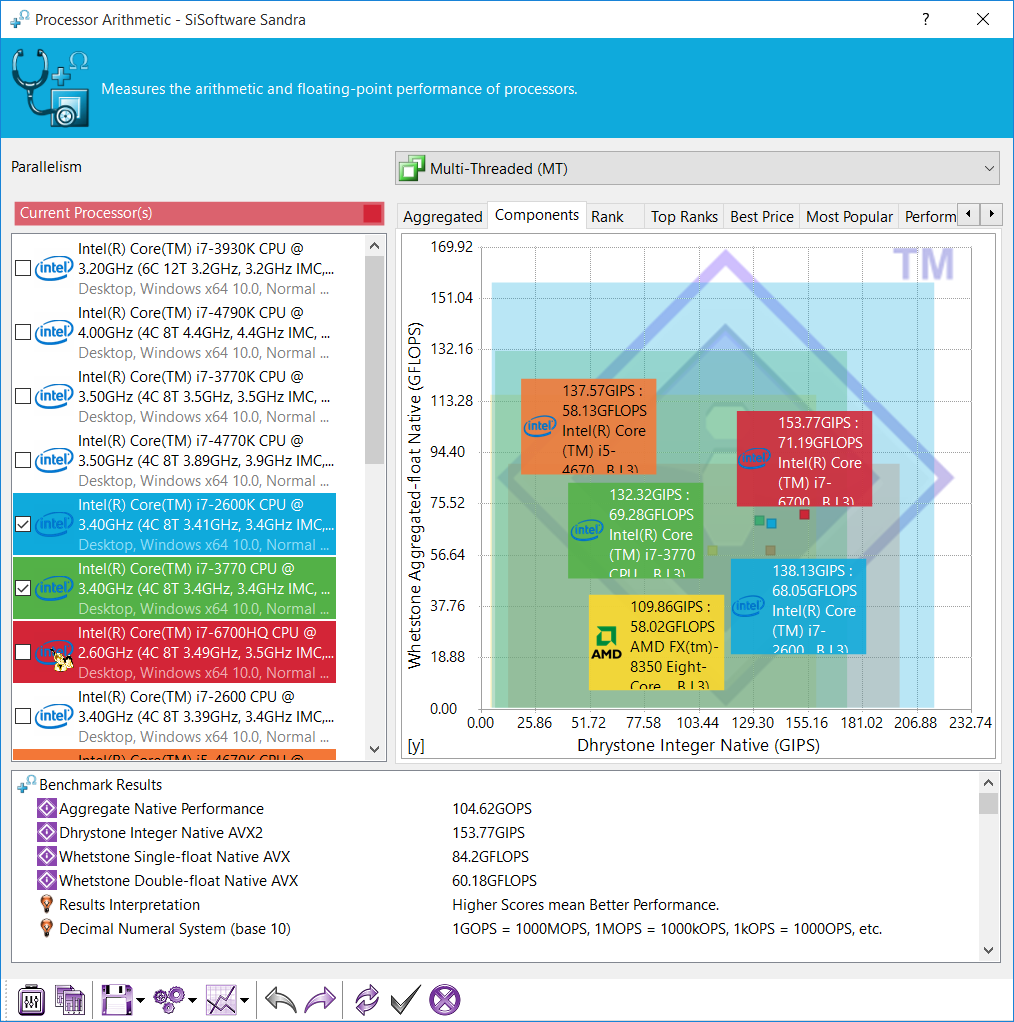Click the Intel logo of i7-3770K row
The image size is (1014, 1022).
point(53,396)
